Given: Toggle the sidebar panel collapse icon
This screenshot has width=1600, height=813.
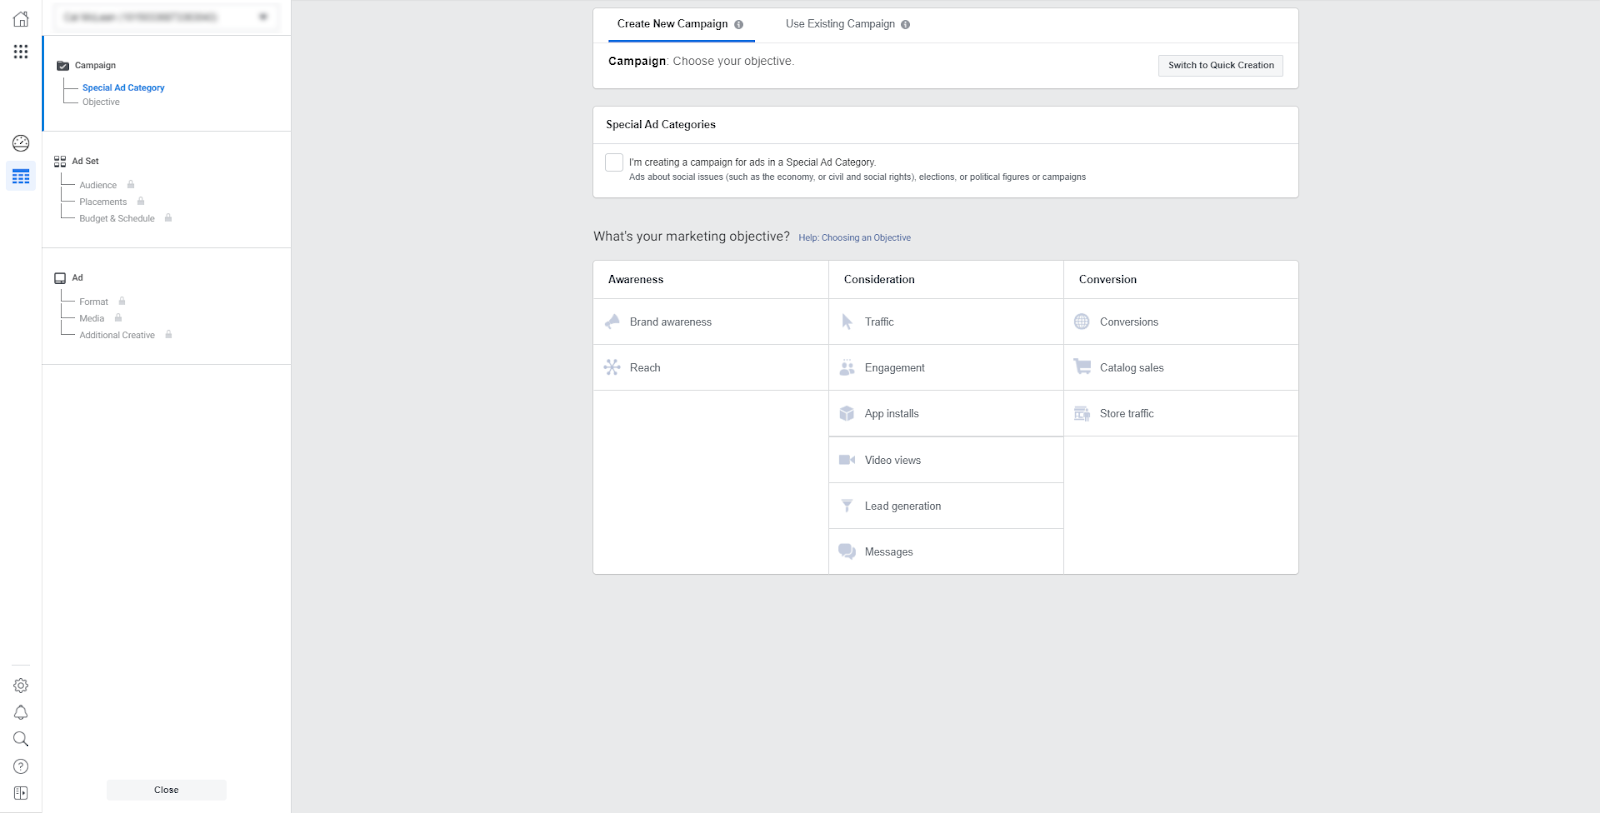Looking at the screenshot, I should pyautogui.click(x=20, y=794).
